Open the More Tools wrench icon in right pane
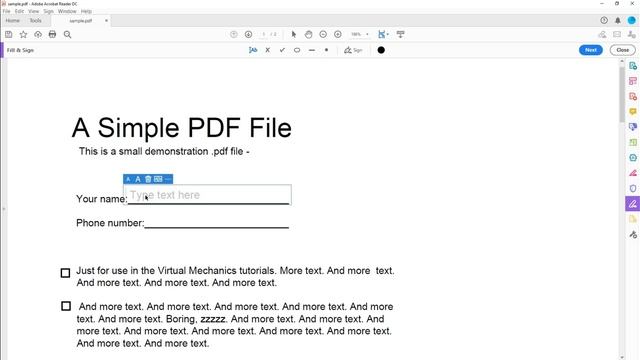 pos(633,234)
